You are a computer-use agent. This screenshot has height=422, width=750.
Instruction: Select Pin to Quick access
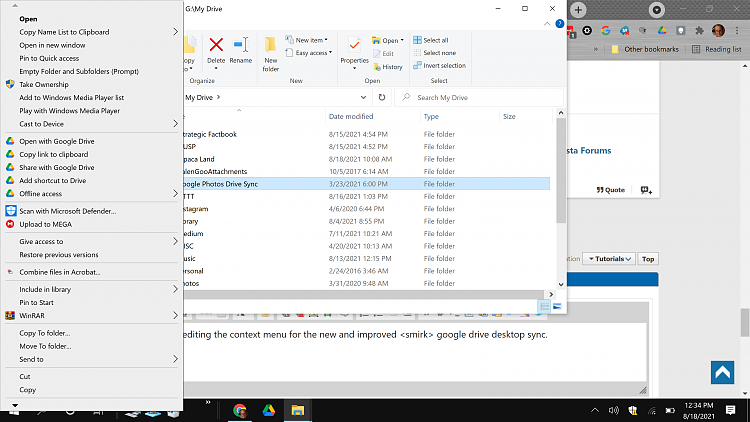pos(49,58)
